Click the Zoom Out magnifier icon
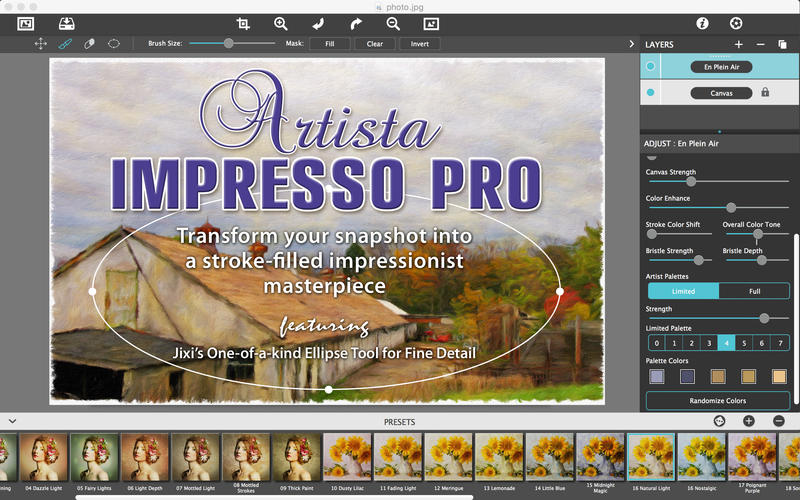Screen dimensions: 800x500 point(393,23)
